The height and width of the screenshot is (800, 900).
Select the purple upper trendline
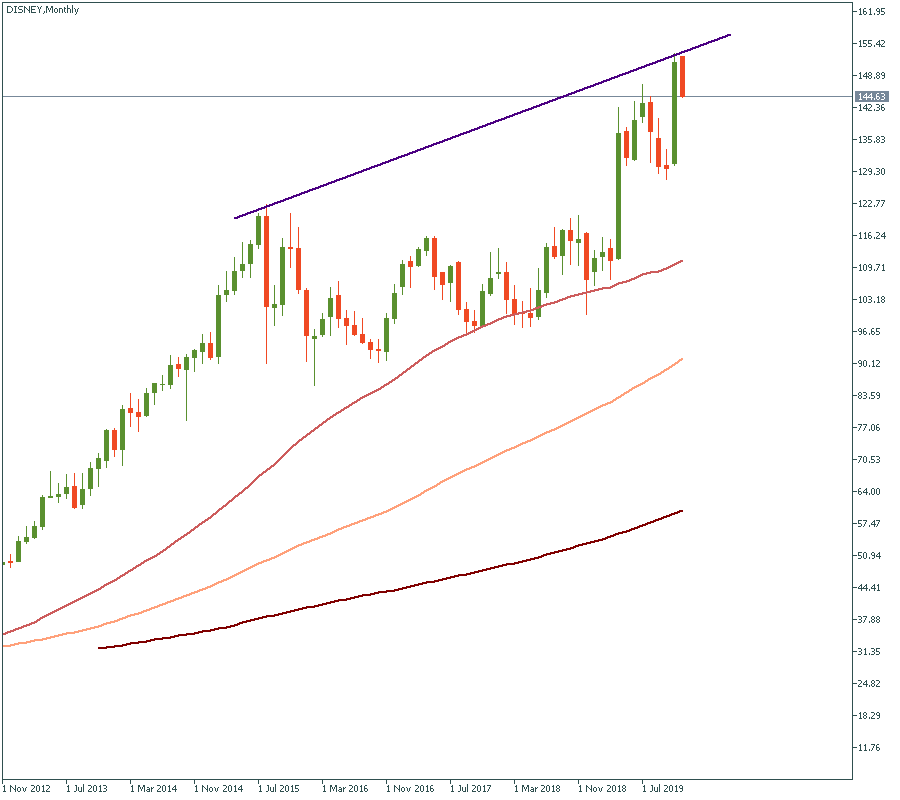click(x=480, y=126)
